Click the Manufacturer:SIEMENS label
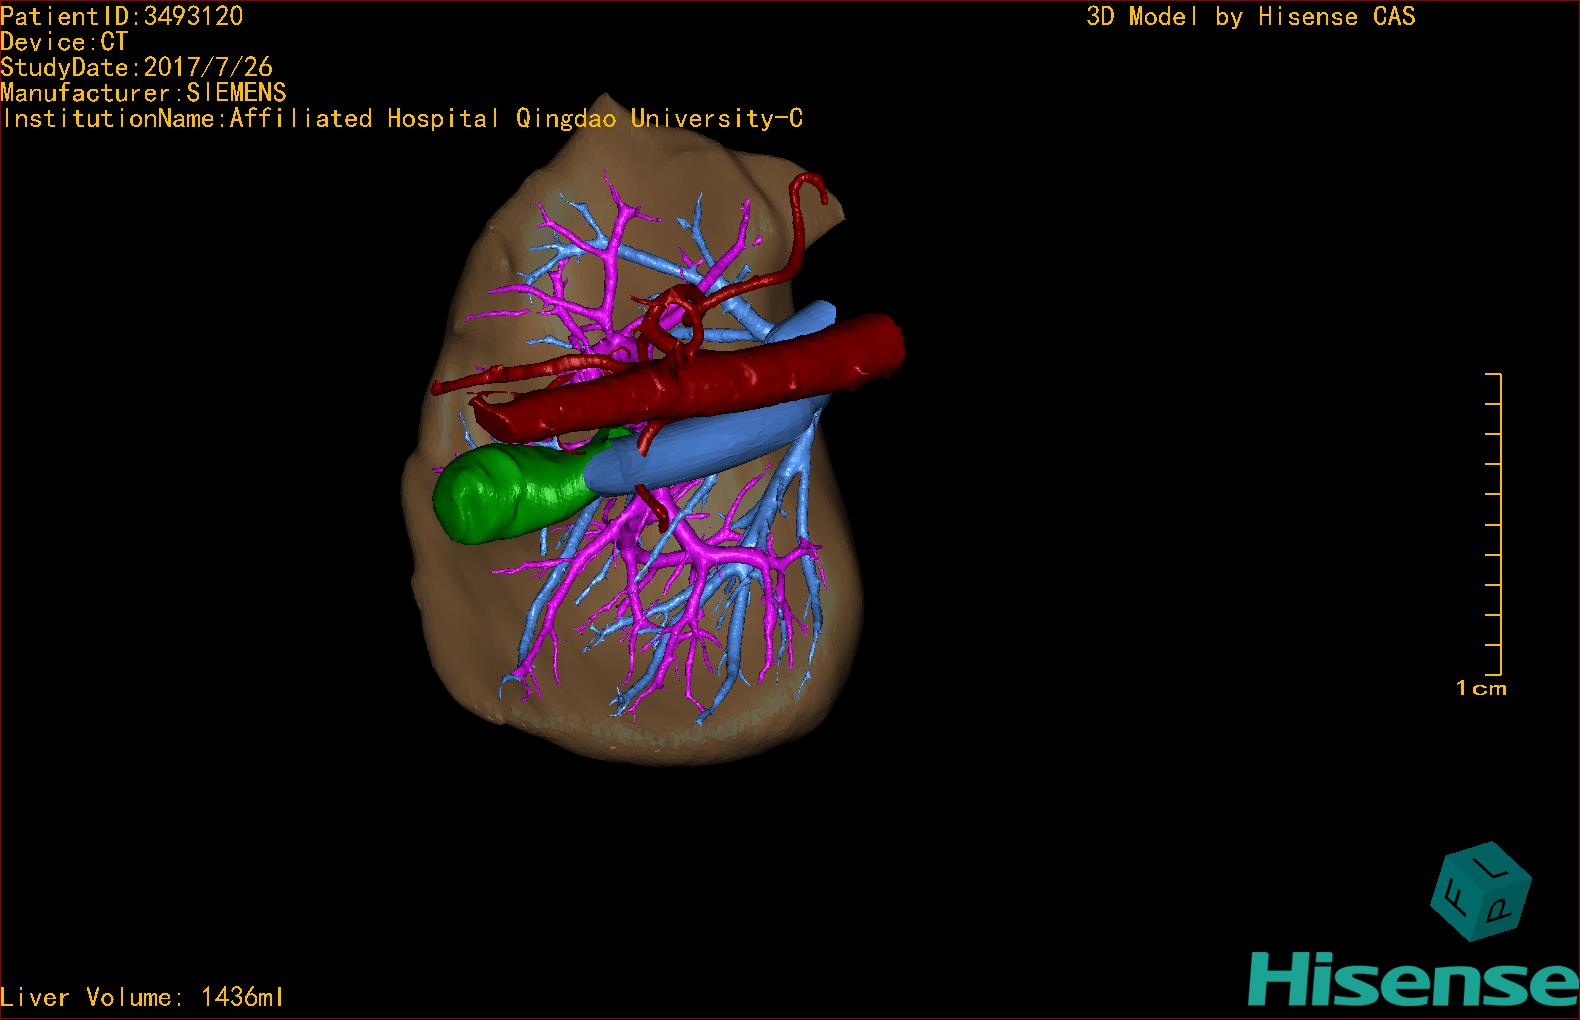The height and width of the screenshot is (1020, 1580). [x=143, y=93]
